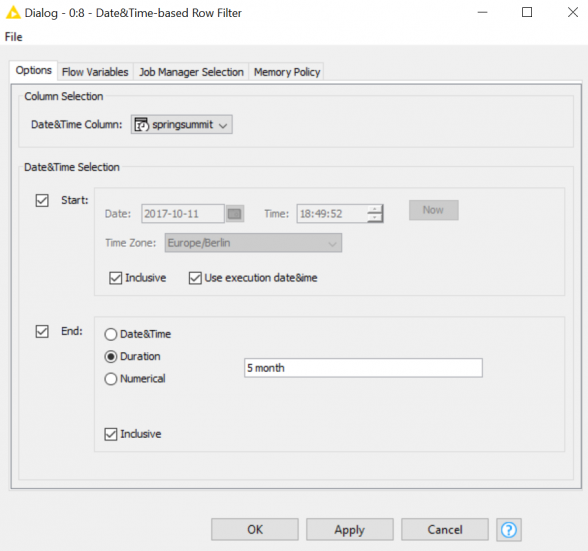Viewport: 588px width, 551px height.
Task: Switch to the Options tab
Action: 33,71
